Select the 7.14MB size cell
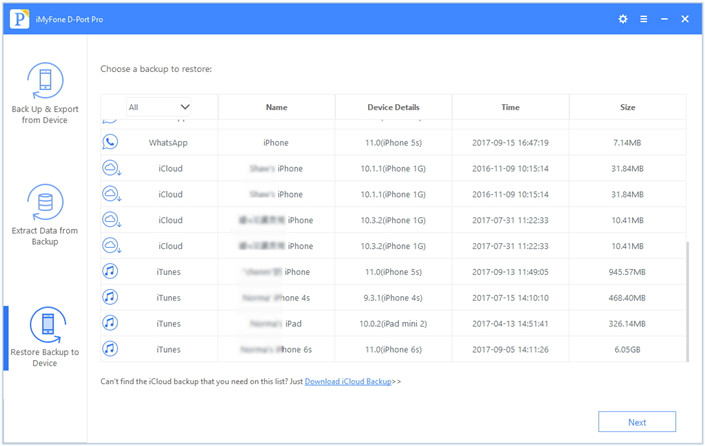705x446 pixels. pyautogui.click(x=627, y=143)
